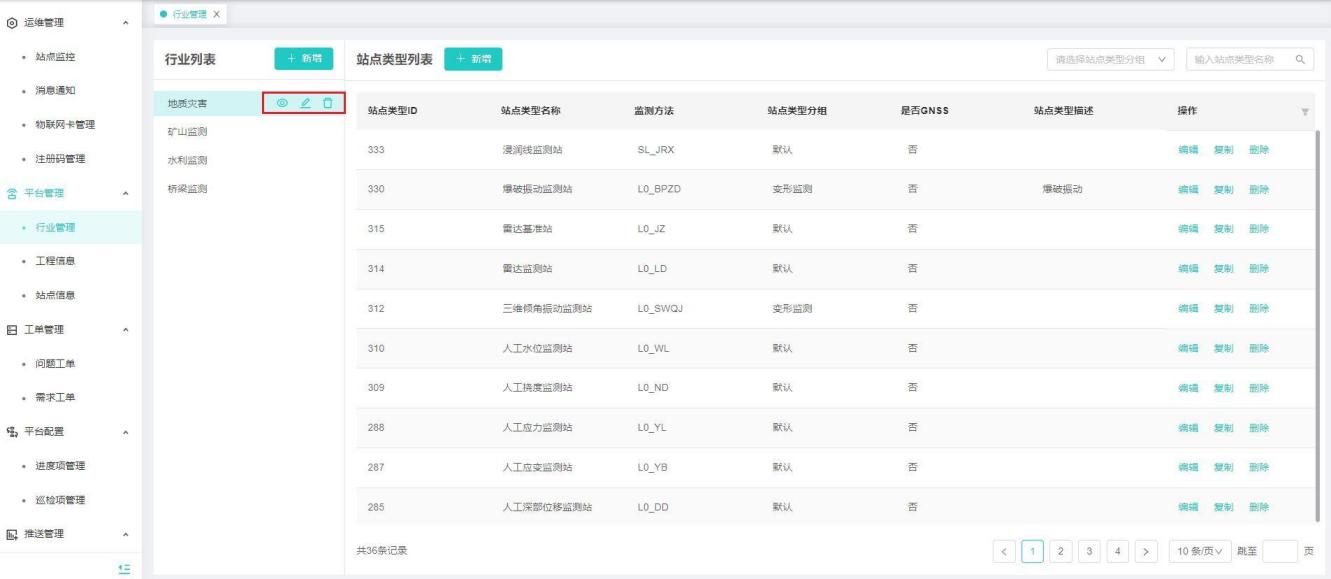The image size is (1331, 579).
Task: Go to previous page with left arrow
Action: (x=1003, y=549)
